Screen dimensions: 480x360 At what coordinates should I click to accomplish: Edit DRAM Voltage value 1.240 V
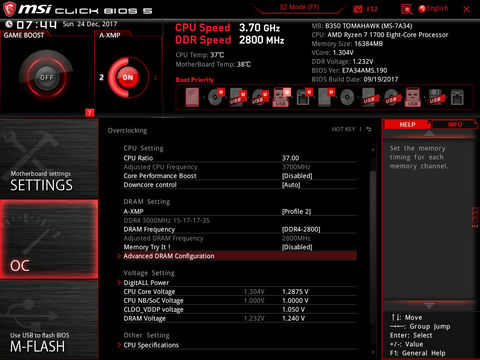point(293,318)
